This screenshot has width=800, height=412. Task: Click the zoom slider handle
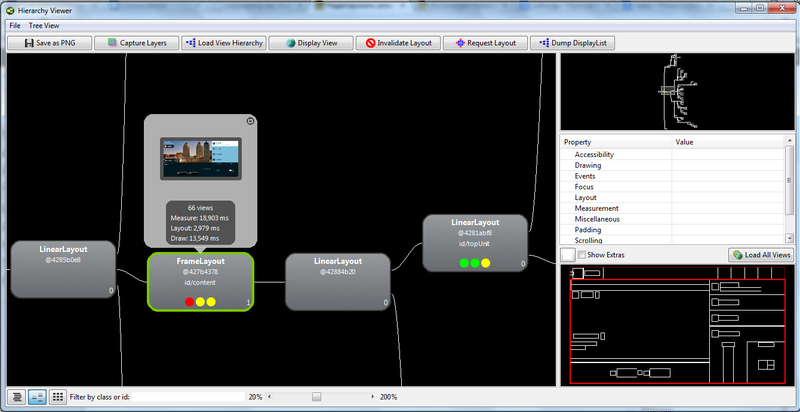click(x=317, y=397)
